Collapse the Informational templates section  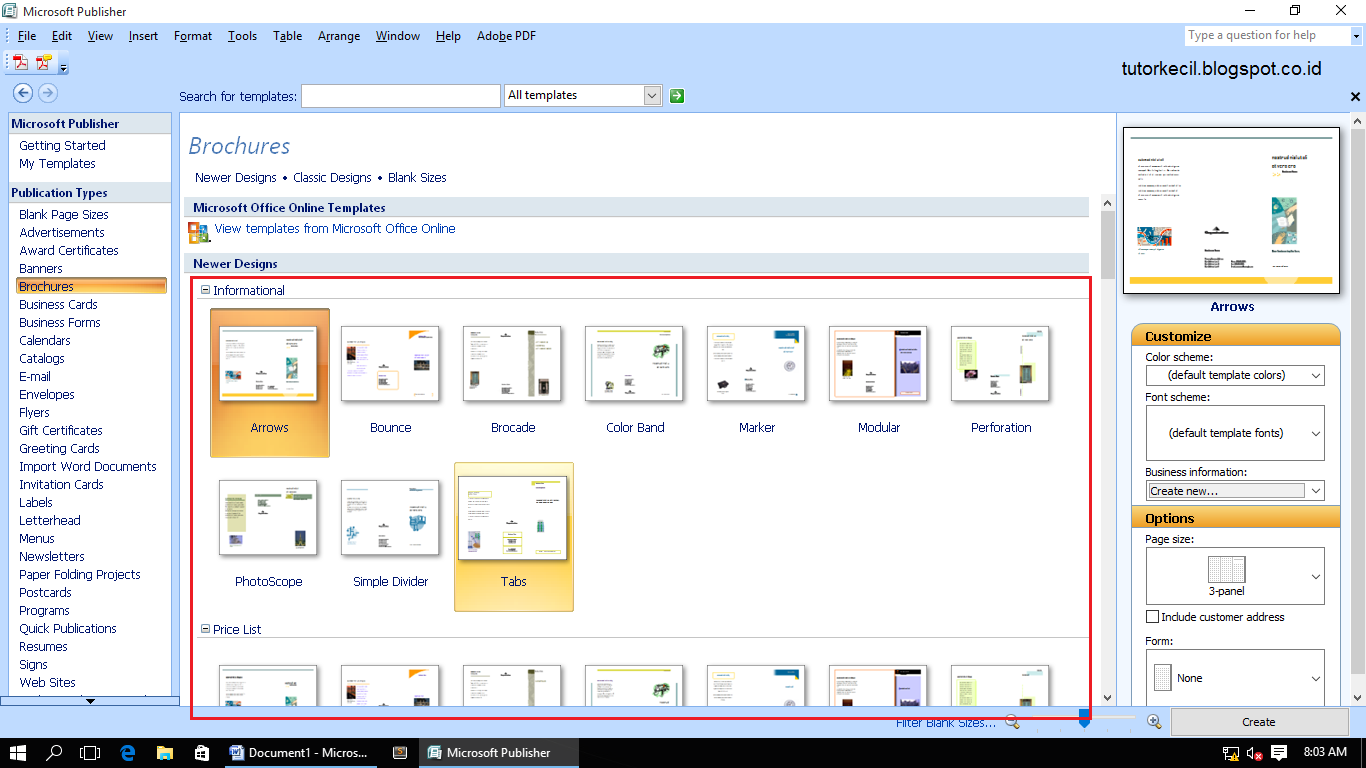coord(204,290)
